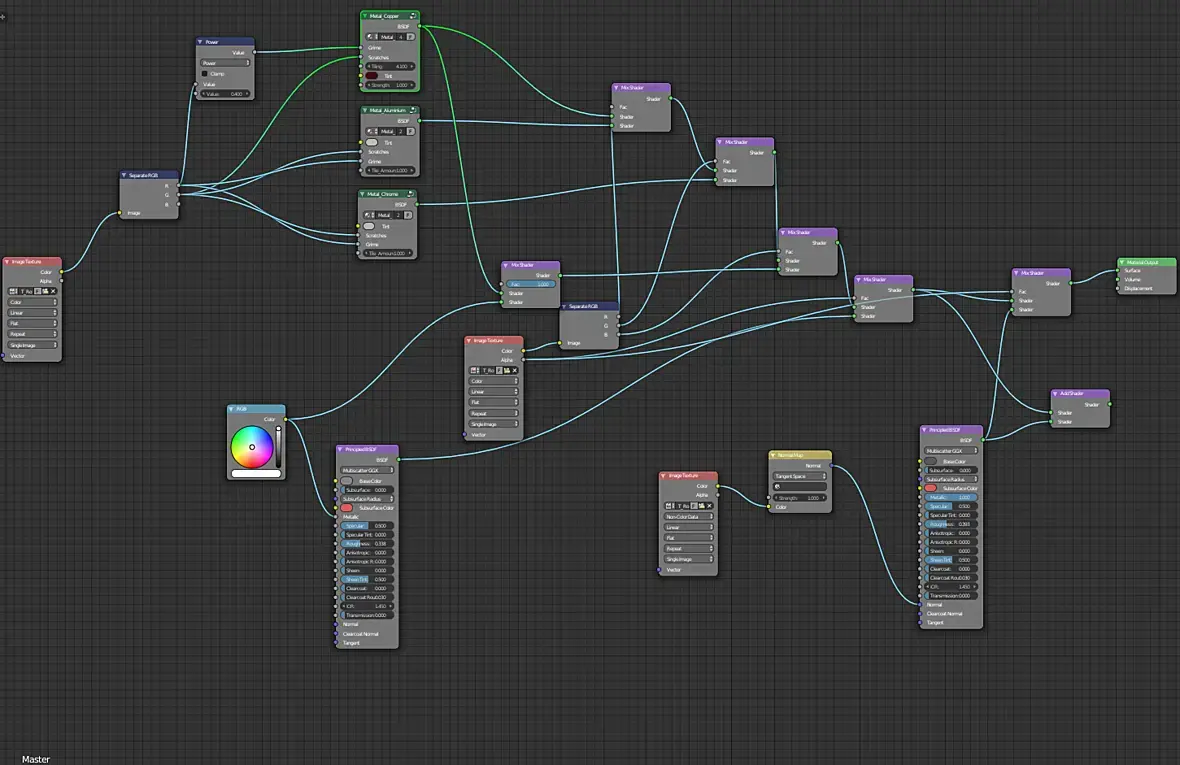Click Surface socket on Material Output node

[x=1118, y=271]
